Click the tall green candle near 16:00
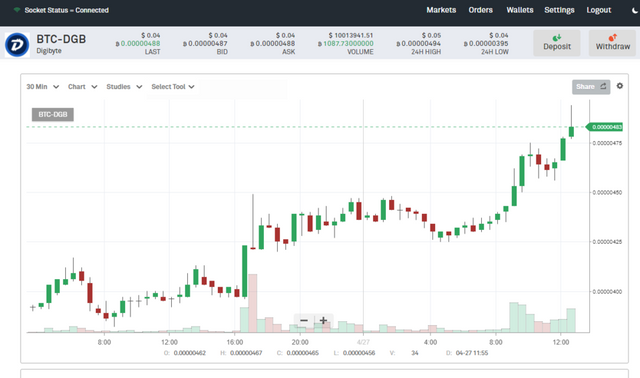This screenshot has width=640, height=378. 244,271
